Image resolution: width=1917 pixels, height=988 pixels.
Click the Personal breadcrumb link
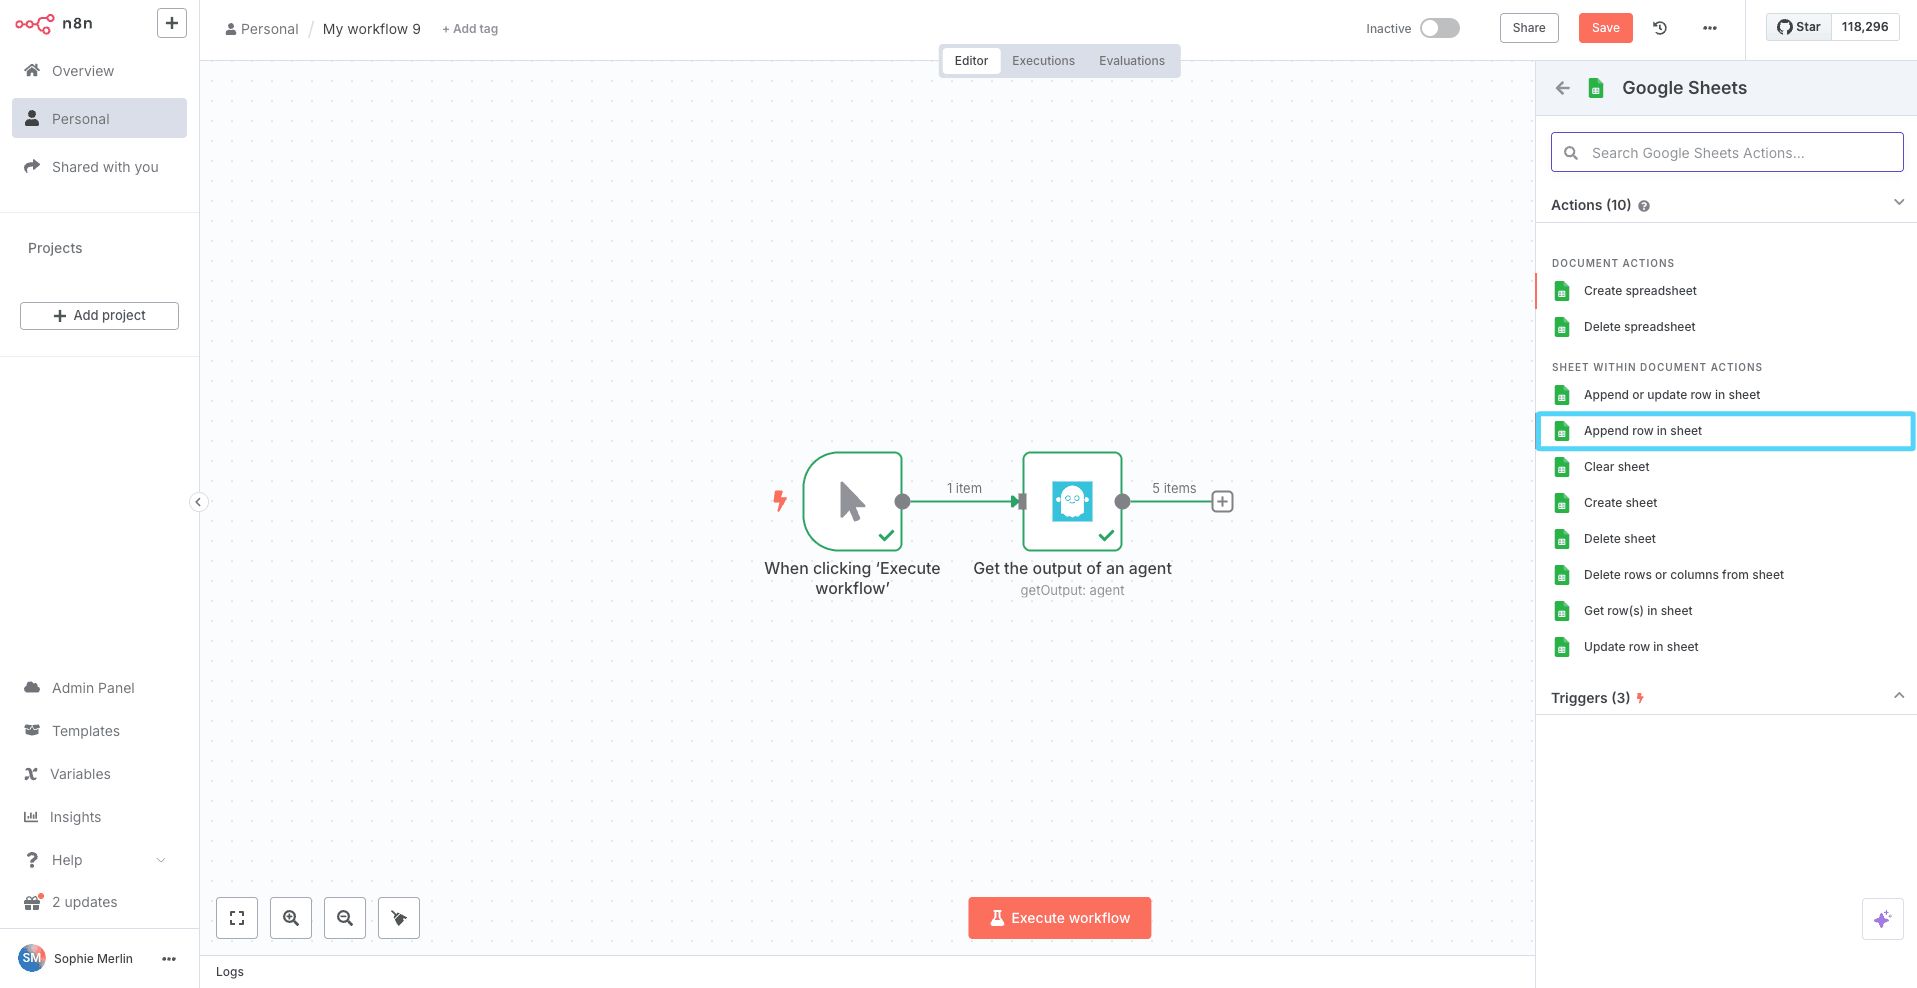click(x=262, y=29)
